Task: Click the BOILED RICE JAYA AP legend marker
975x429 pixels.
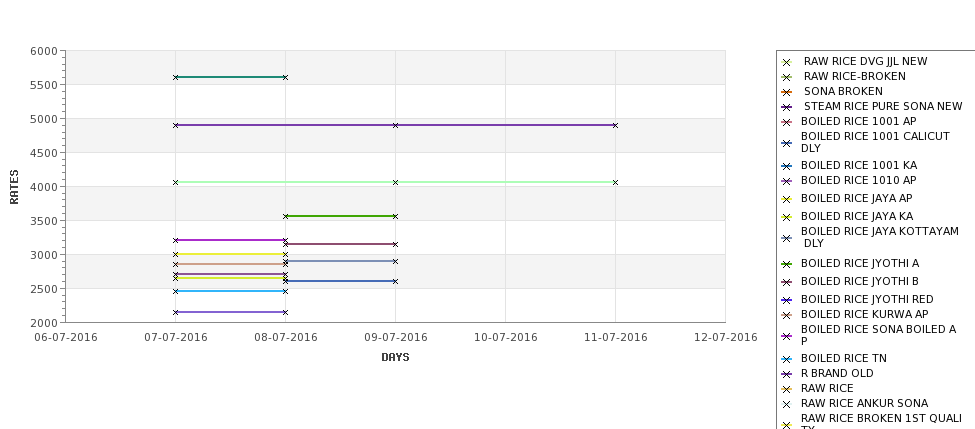Action: coord(786,199)
